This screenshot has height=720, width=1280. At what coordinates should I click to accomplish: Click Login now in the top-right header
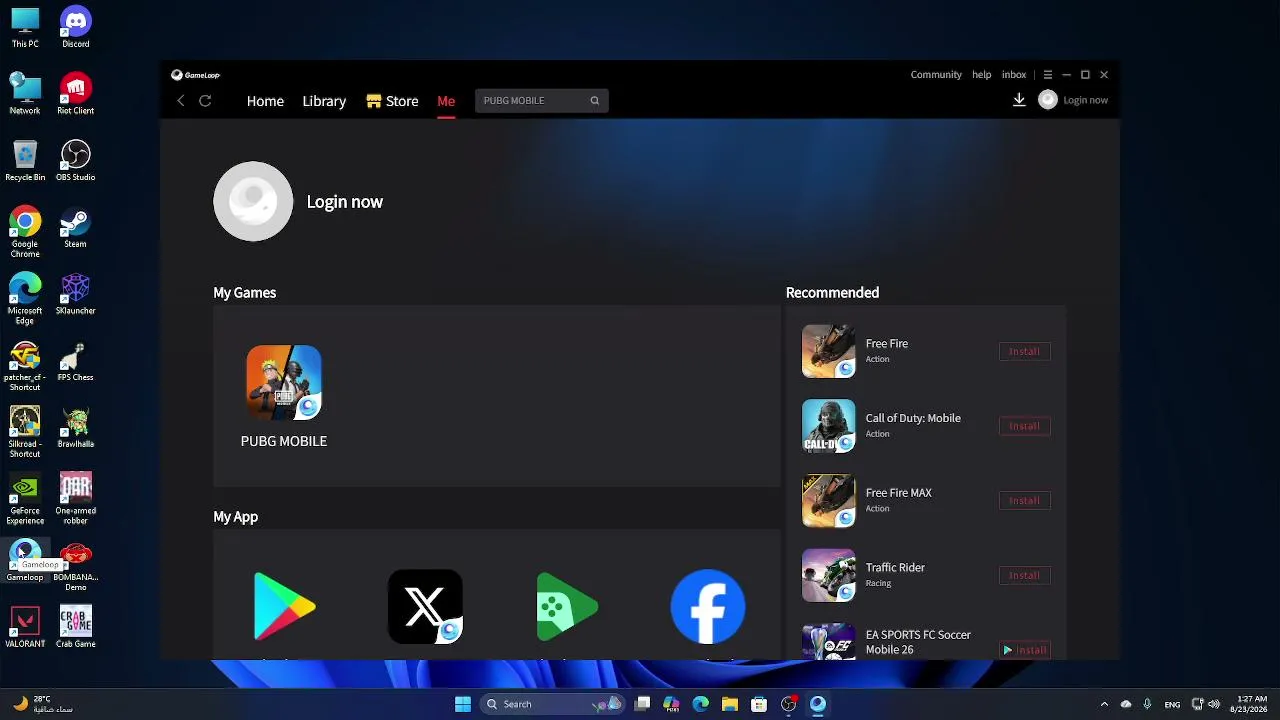click(x=1085, y=100)
